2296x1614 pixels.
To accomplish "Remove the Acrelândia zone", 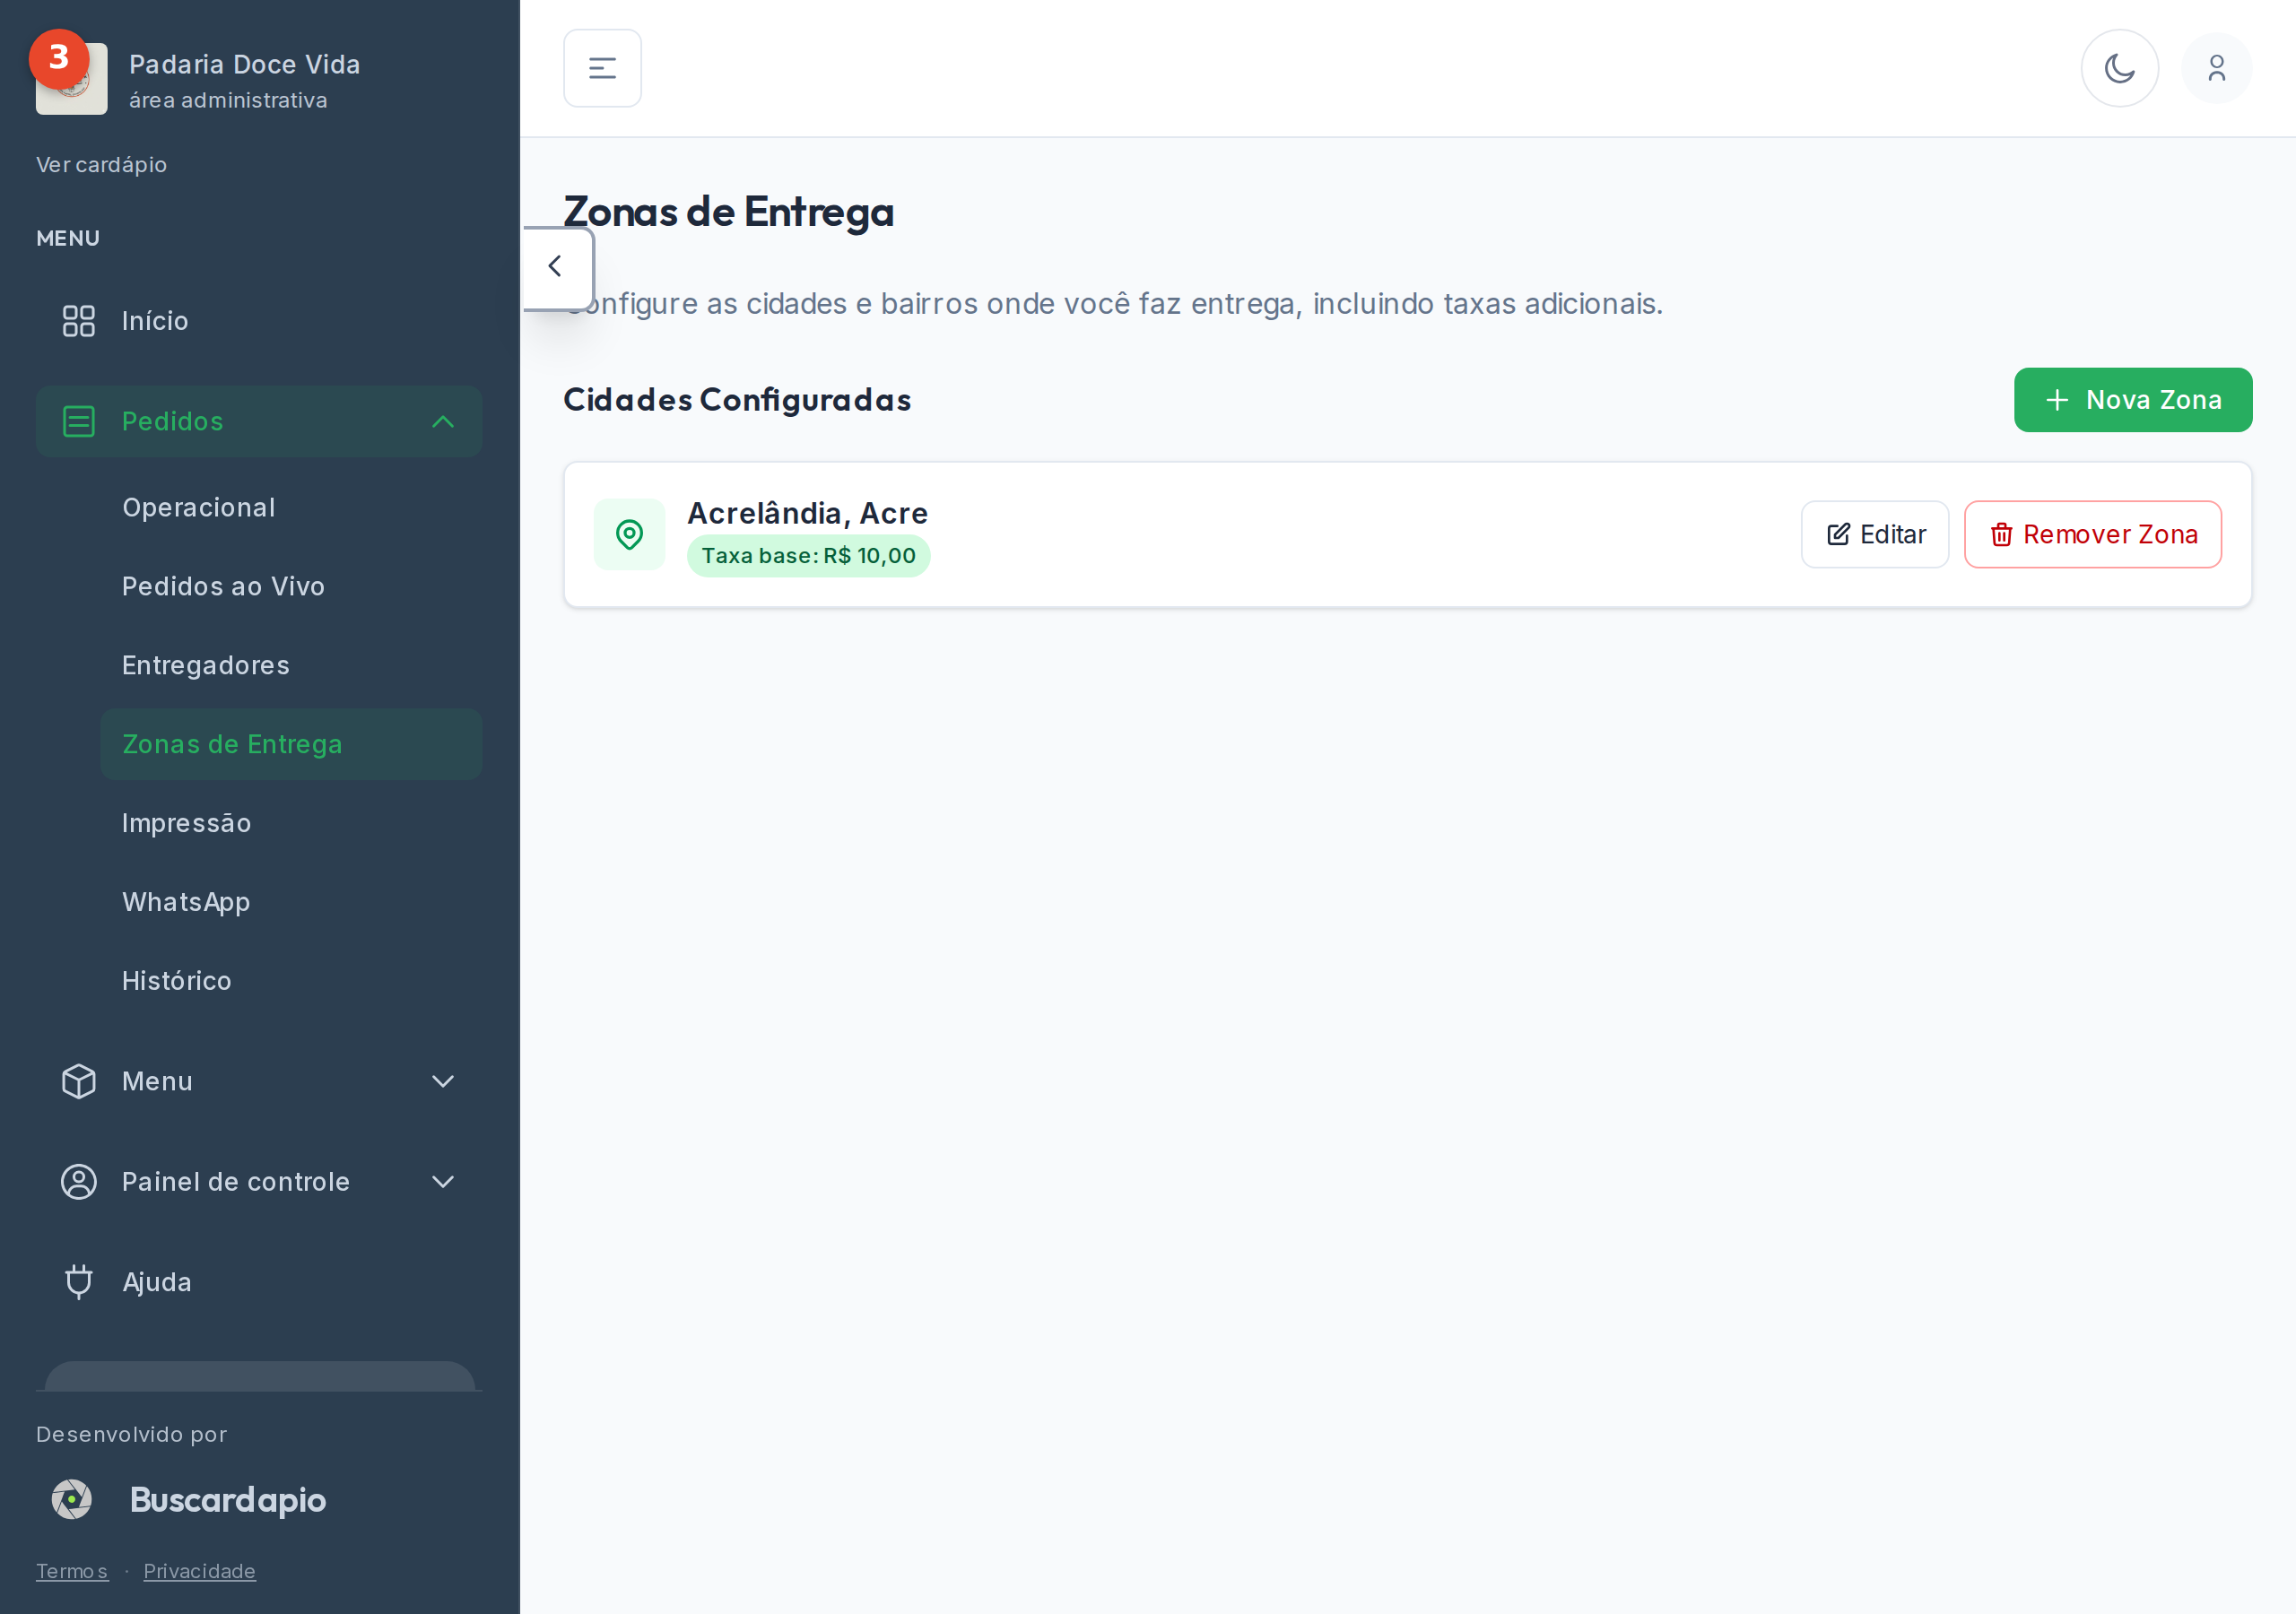I will click(2093, 535).
